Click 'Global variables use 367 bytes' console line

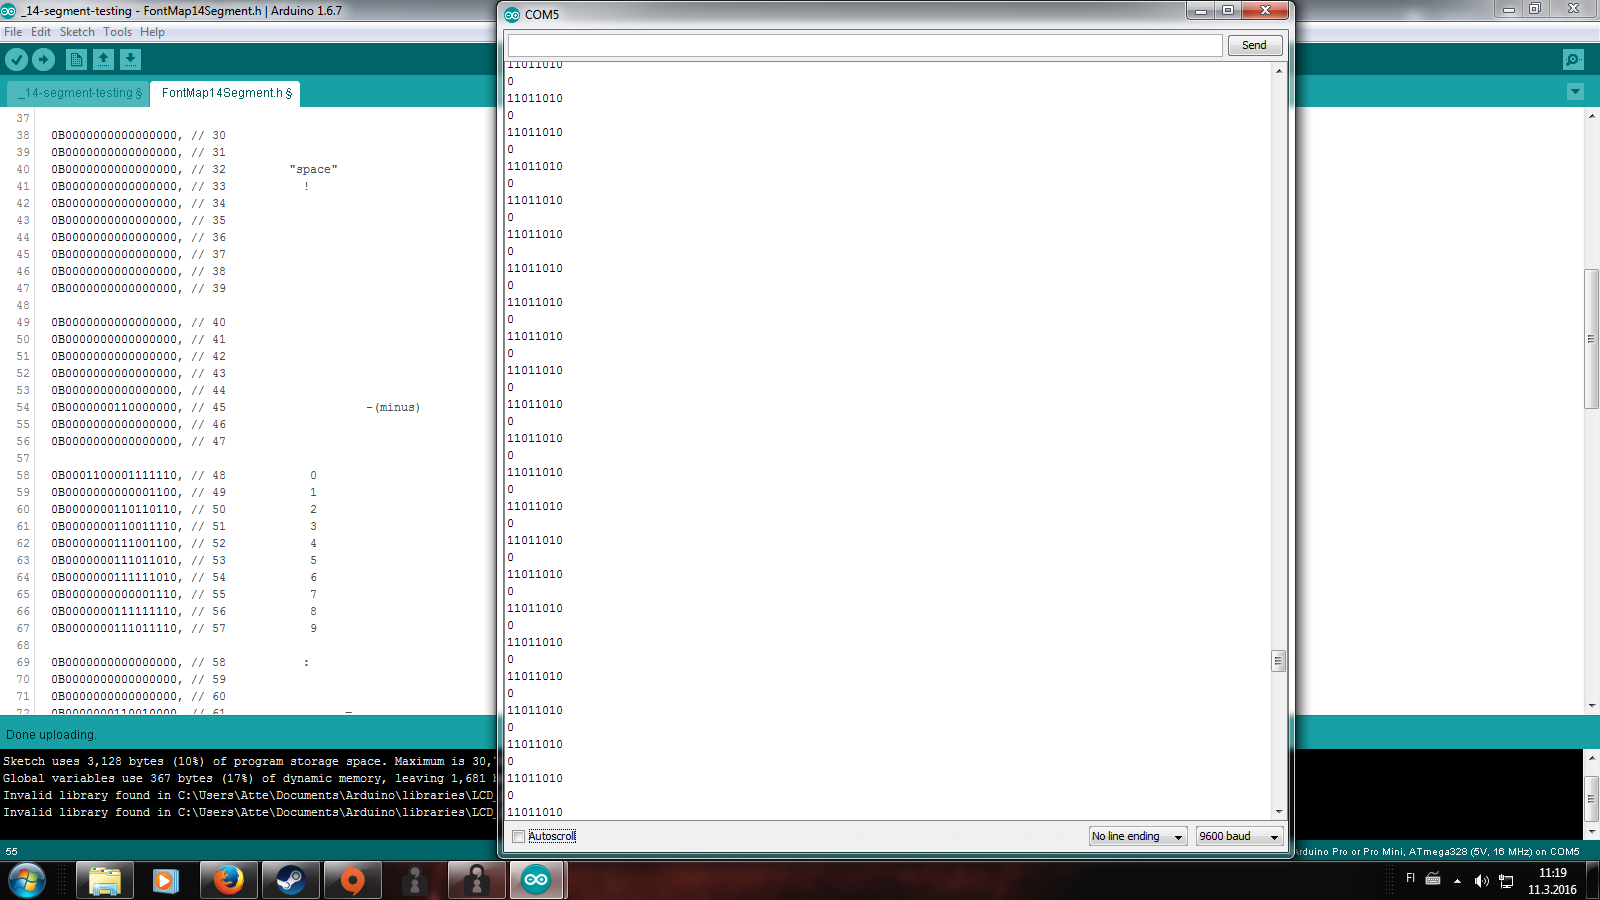248,779
